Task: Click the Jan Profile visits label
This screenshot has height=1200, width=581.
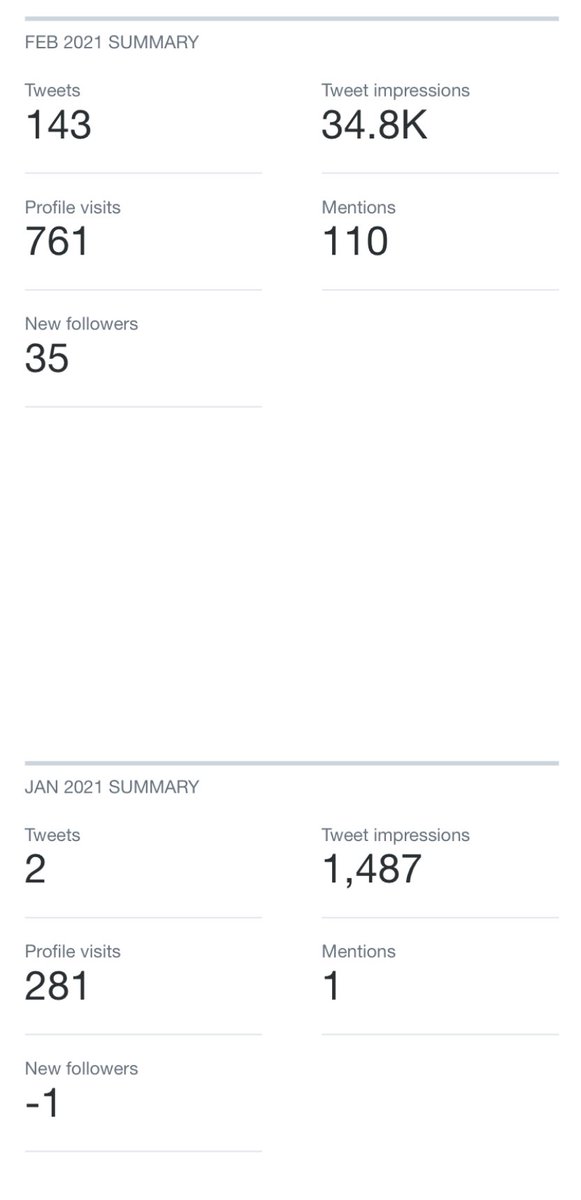Action: click(x=72, y=951)
